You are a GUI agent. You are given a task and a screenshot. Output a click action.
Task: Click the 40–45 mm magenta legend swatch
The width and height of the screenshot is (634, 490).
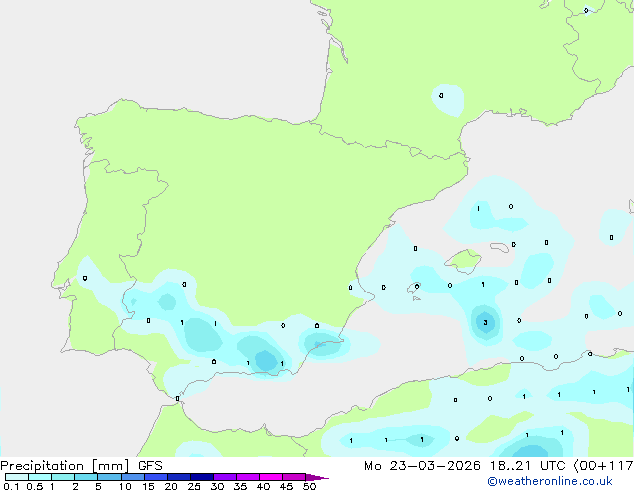[271, 477]
